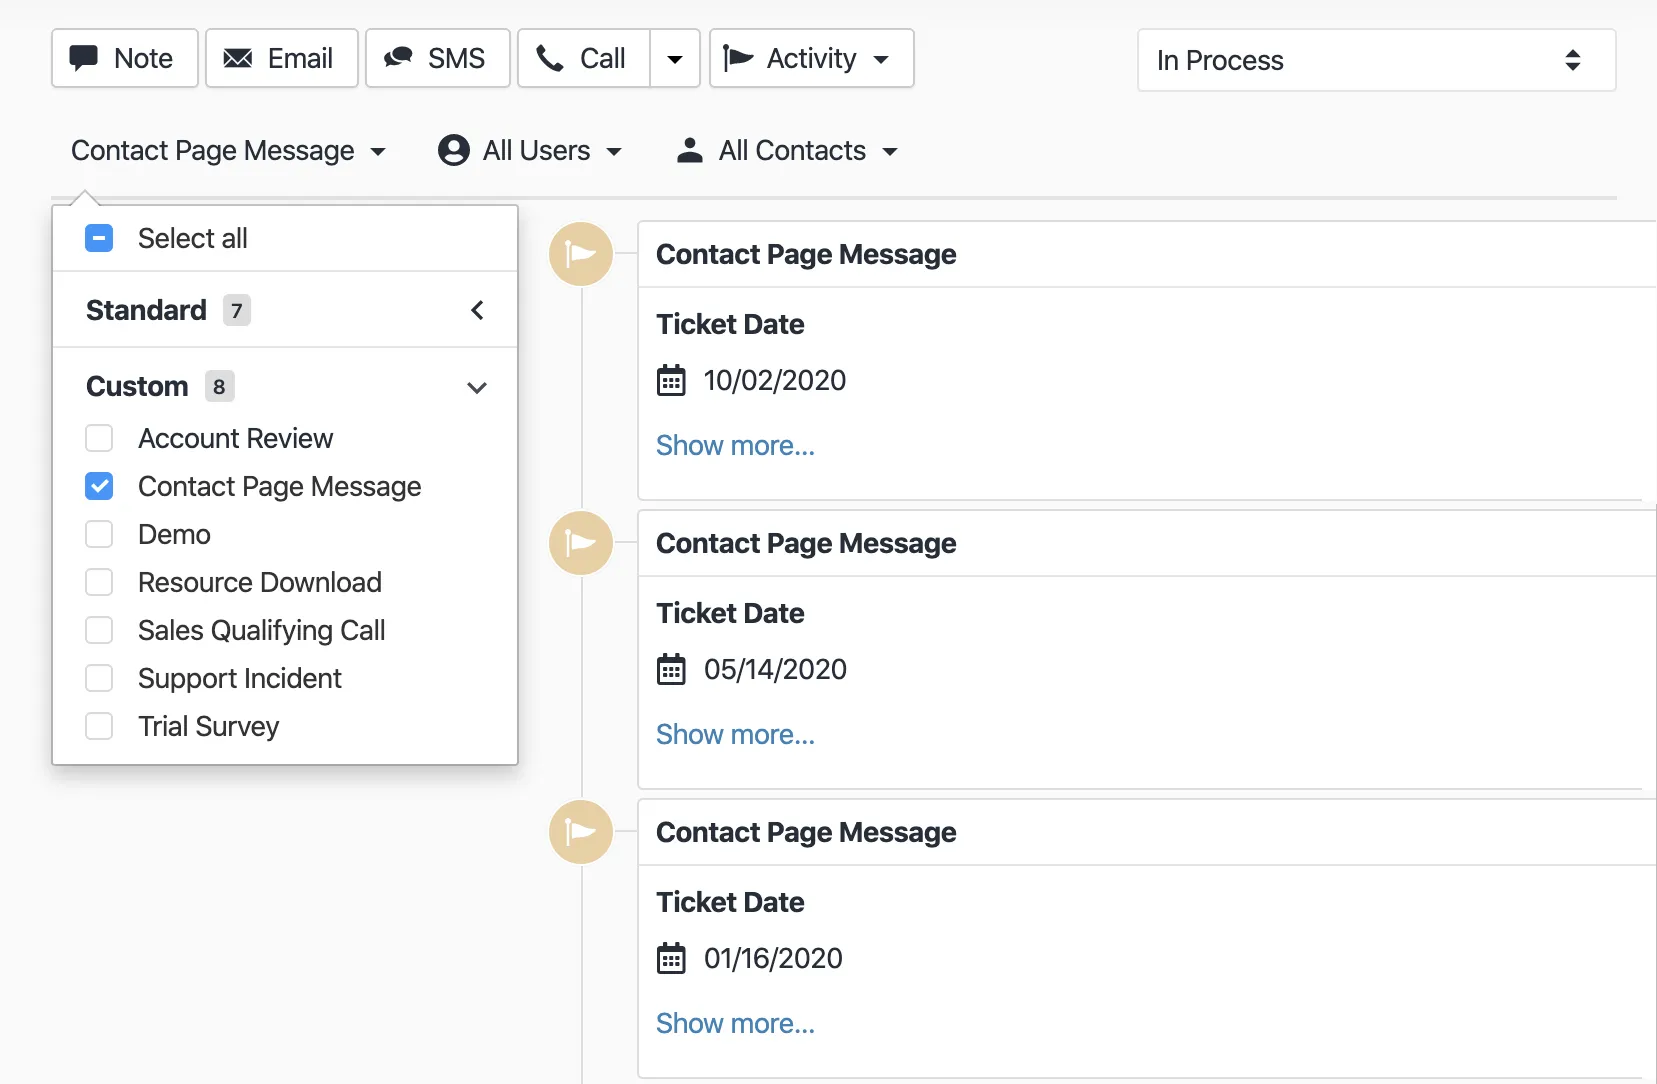This screenshot has width=1657, height=1084.
Task: Click the Email button
Action: click(282, 58)
